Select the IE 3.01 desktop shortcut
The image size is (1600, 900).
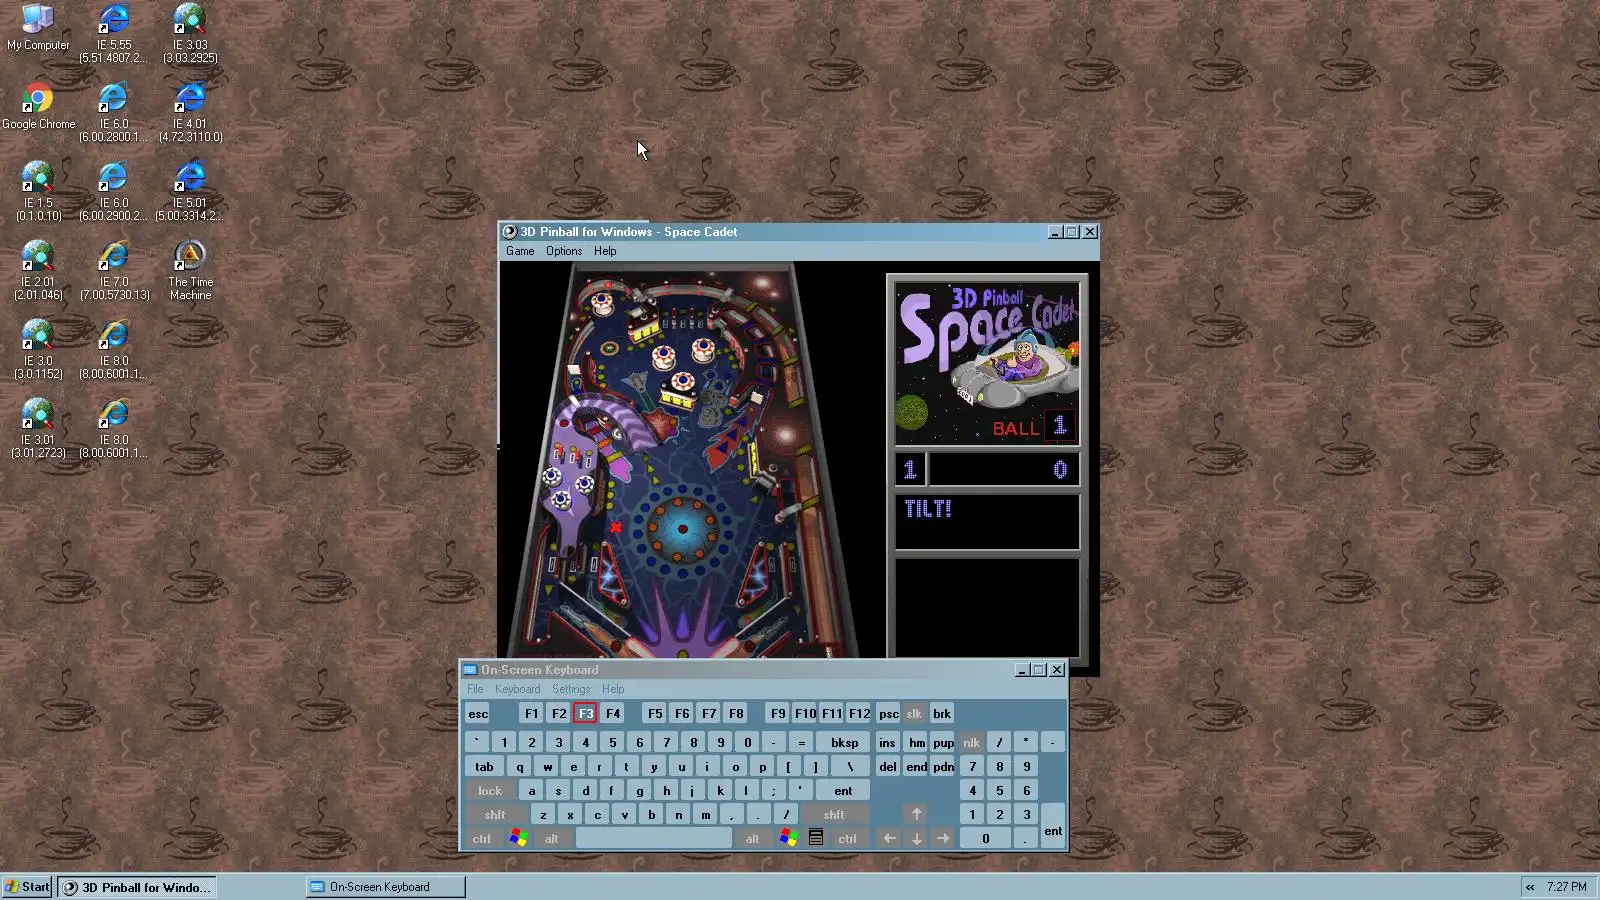pyautogui.click(x=38, y=428)
